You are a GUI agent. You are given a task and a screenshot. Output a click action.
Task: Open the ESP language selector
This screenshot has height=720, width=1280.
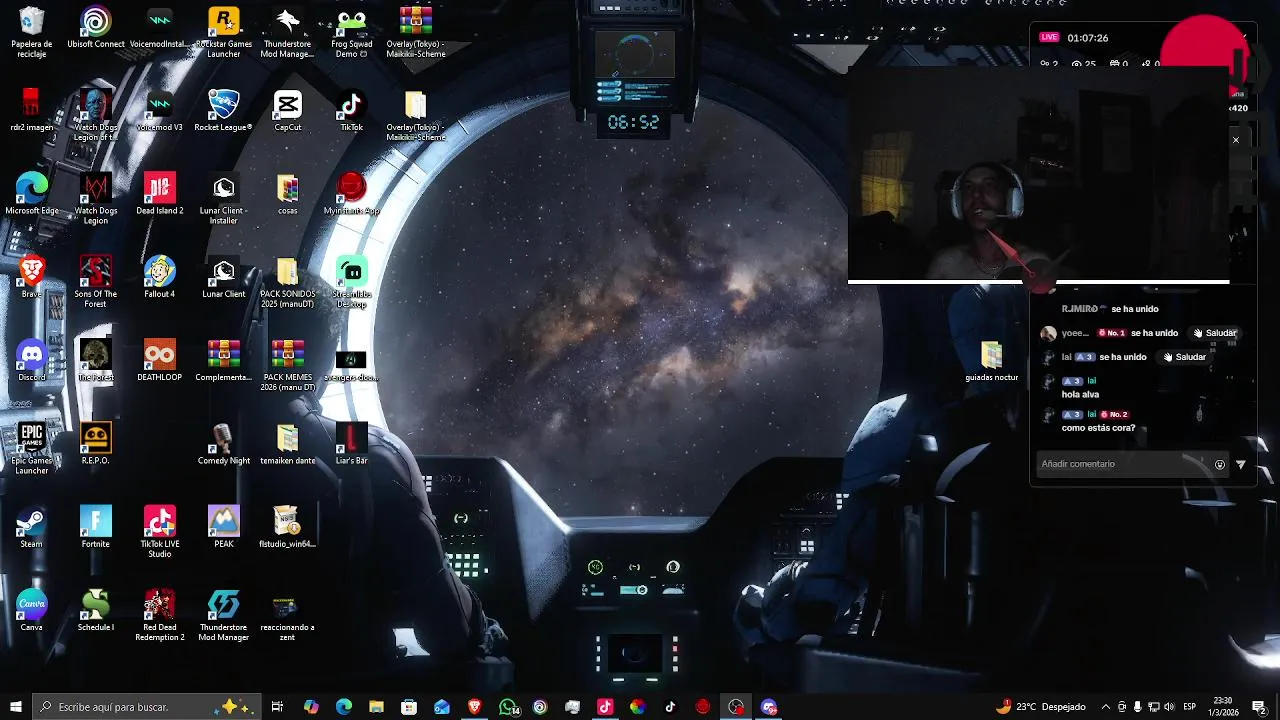[x=1190, y=707]
